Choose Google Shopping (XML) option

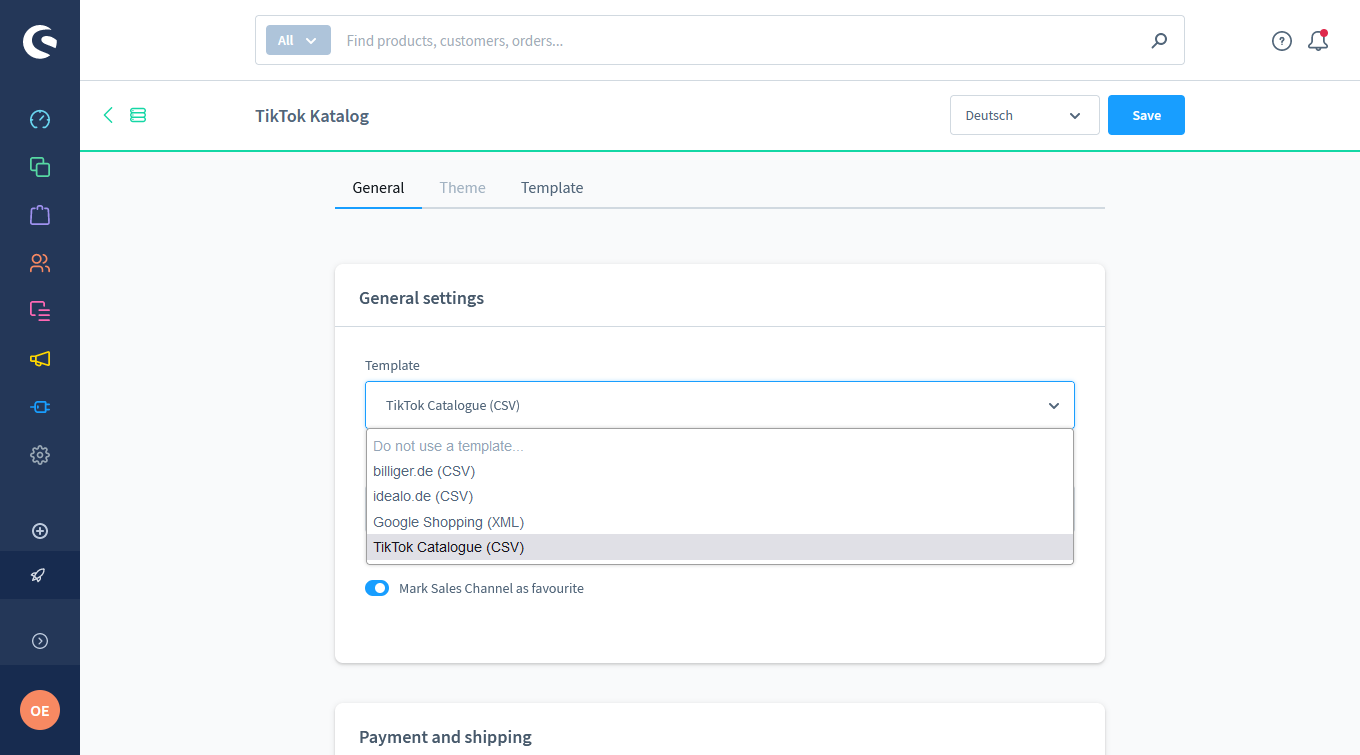click(x=720, y=522)
